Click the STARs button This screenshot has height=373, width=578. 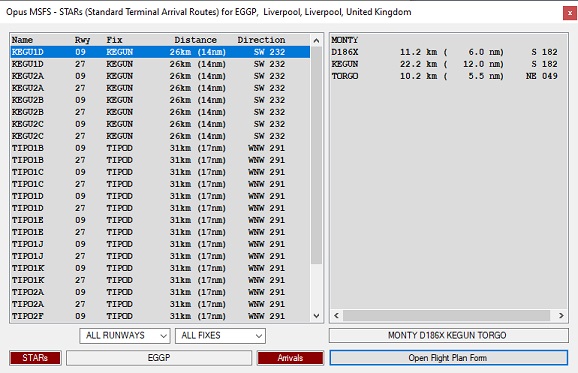[x=35, y=358]
